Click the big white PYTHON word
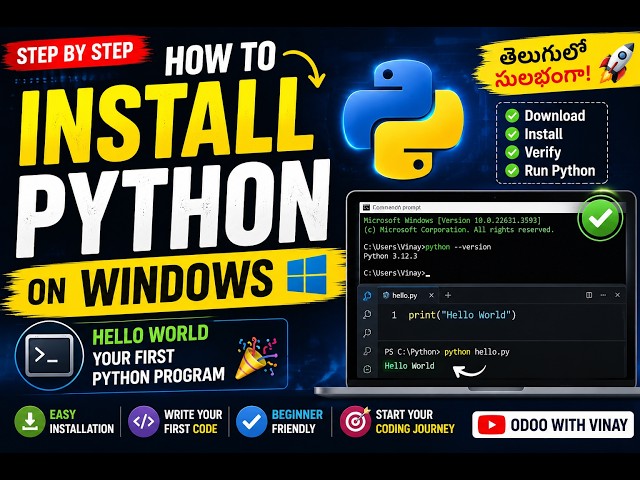This screenshot has width=640, height=480. click(x=172, y=207)
